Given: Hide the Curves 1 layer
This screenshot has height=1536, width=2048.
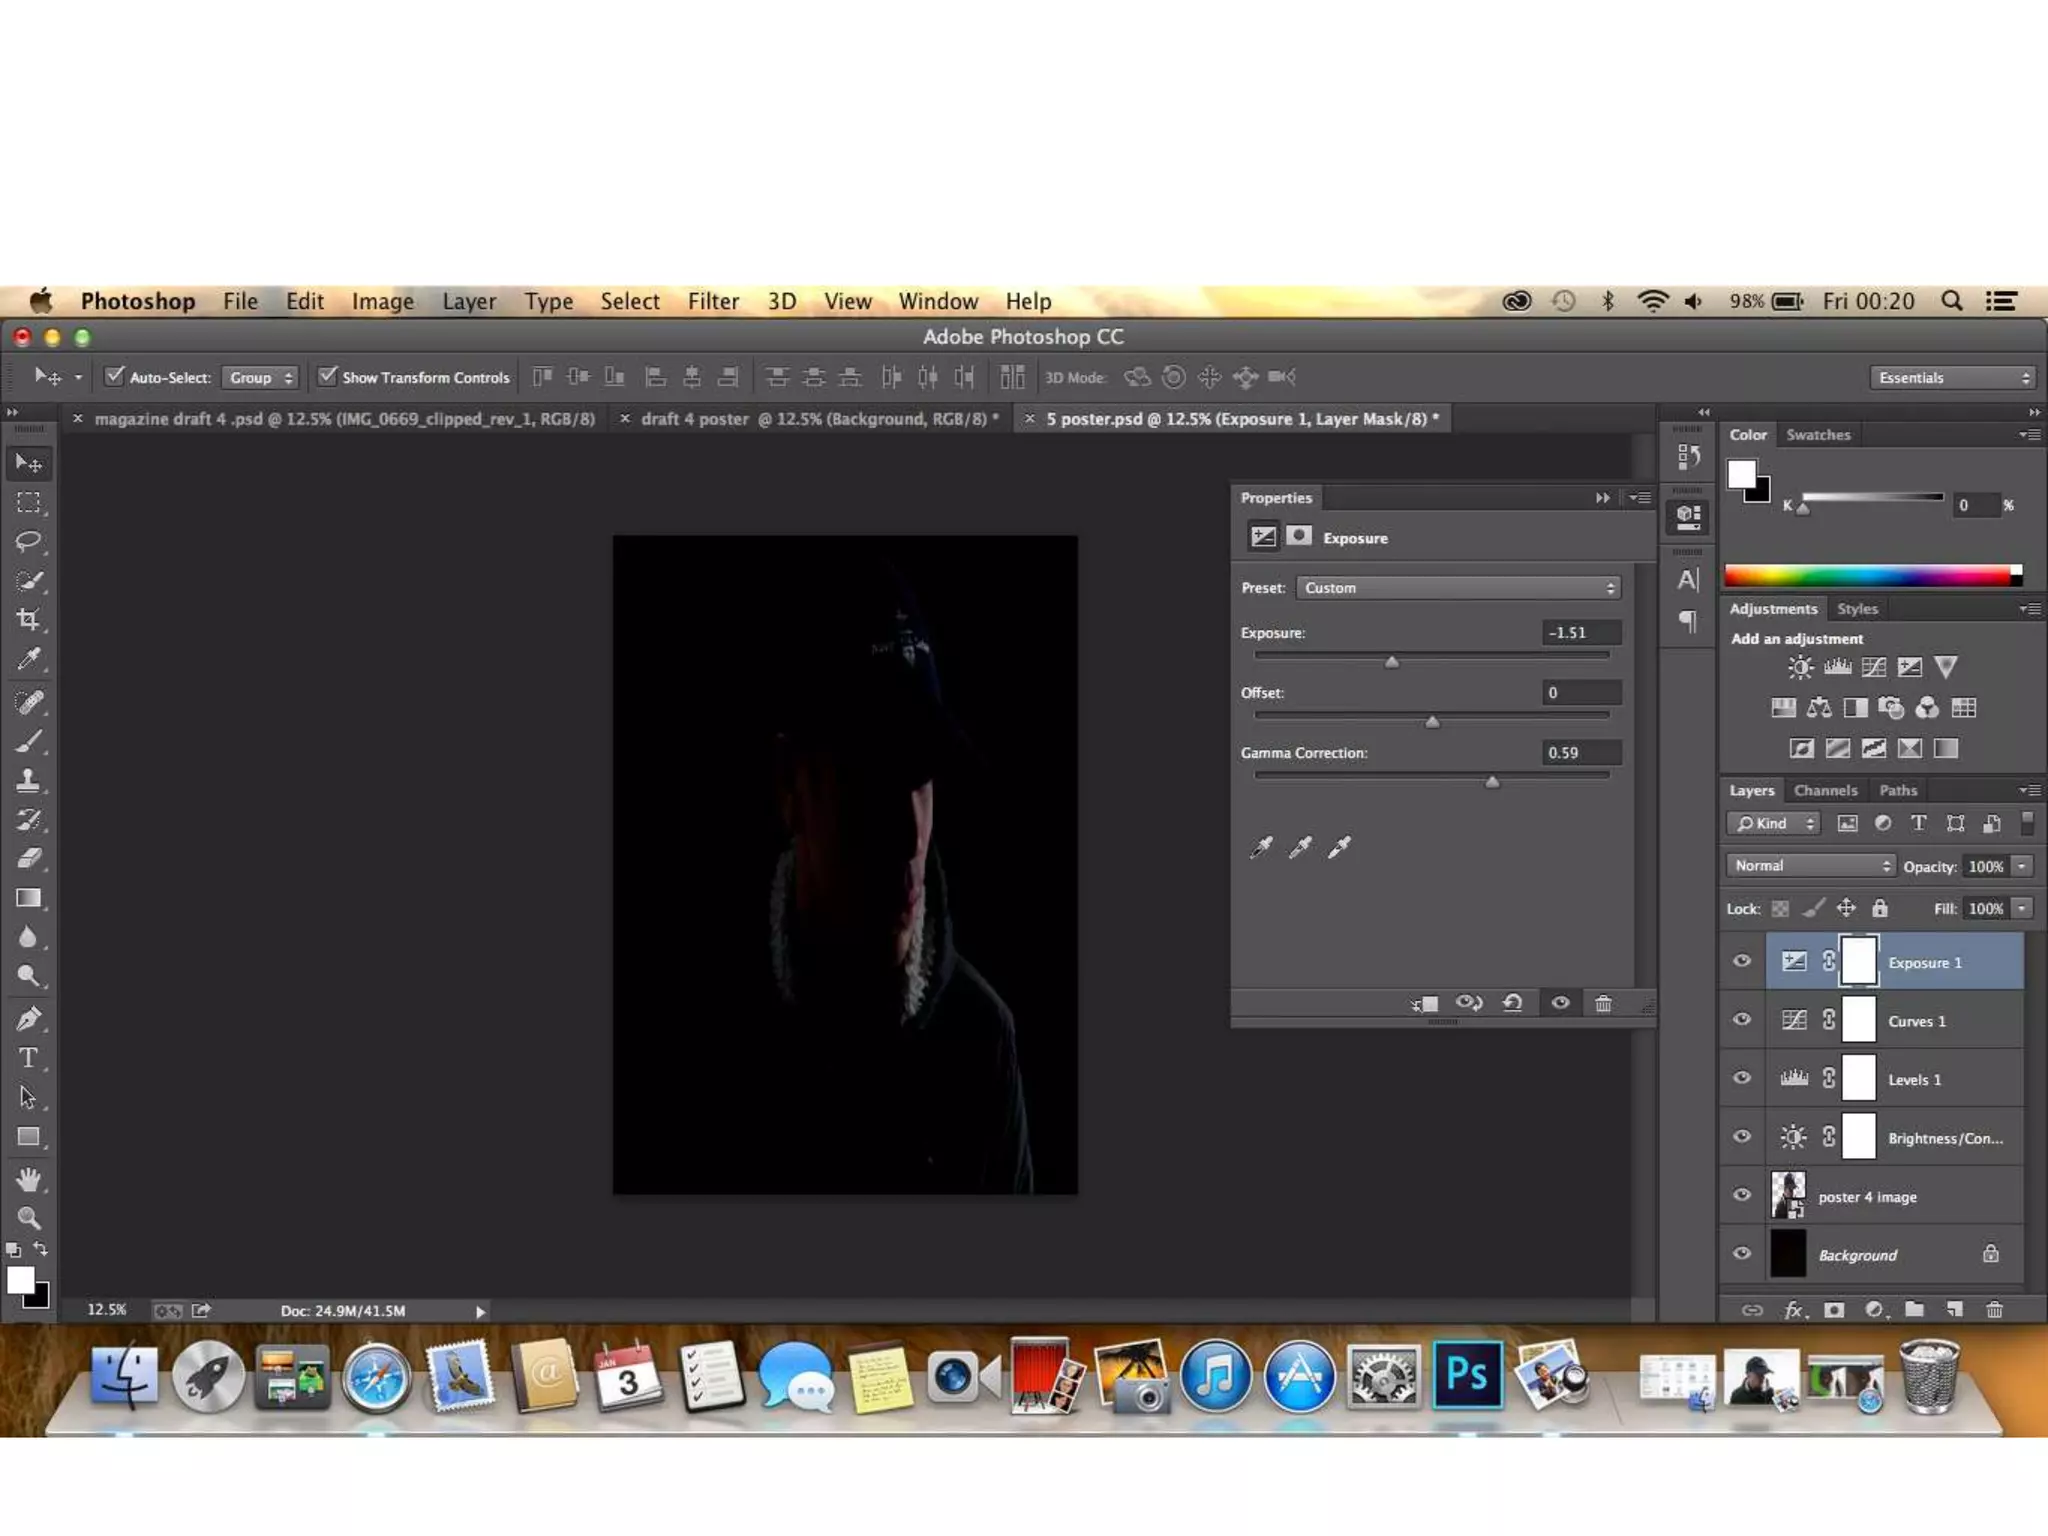Looking at the screenshot, I should click(x=1742, y=1020).
